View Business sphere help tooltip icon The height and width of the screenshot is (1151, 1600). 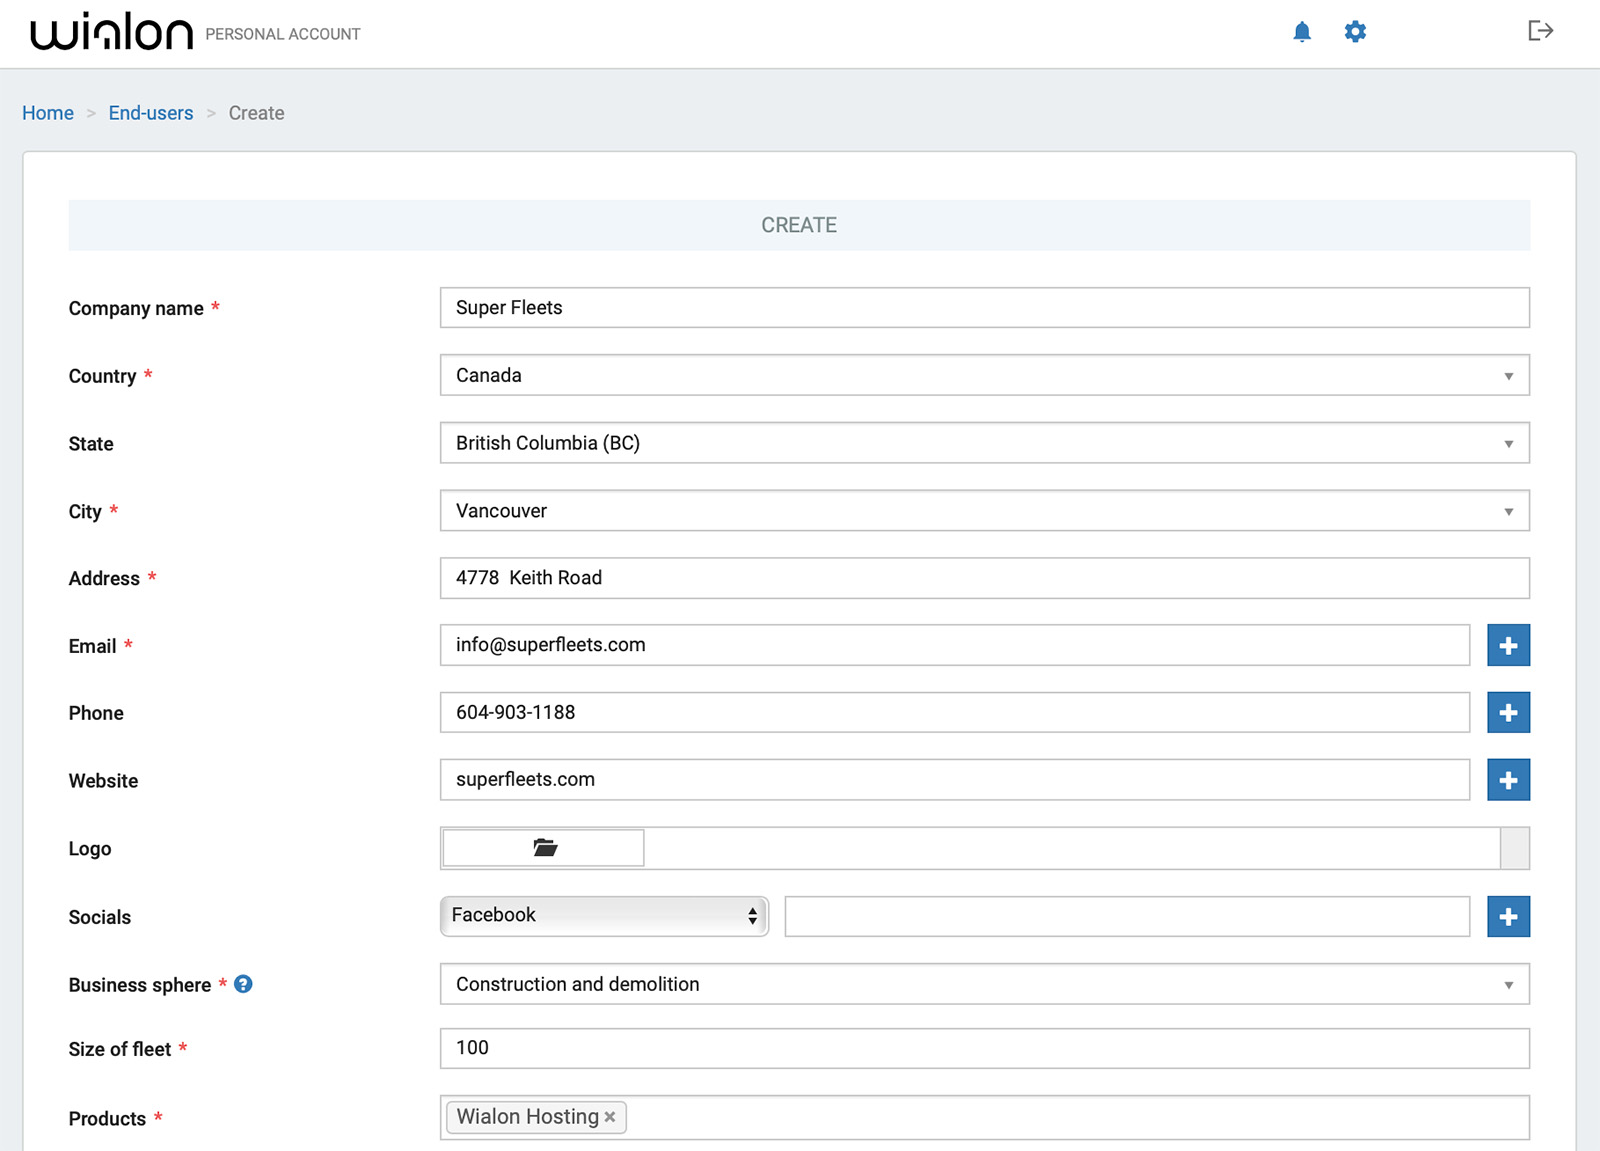(243, 985)
